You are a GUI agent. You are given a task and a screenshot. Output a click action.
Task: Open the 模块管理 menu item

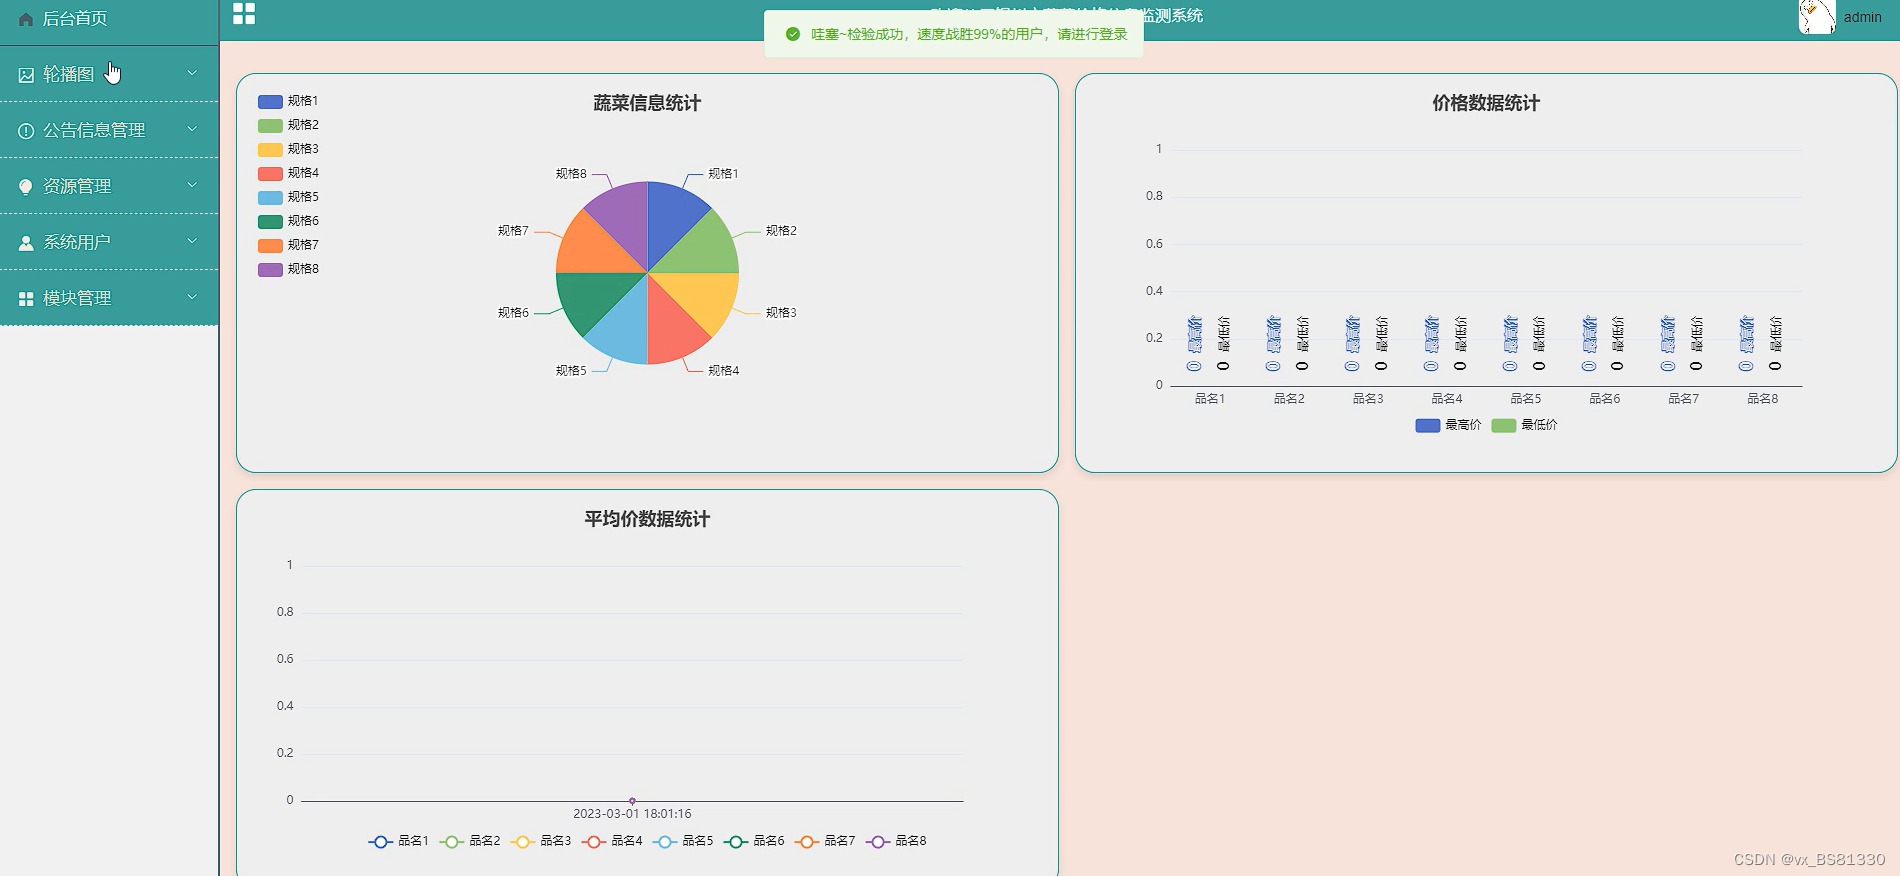point(109,298)
